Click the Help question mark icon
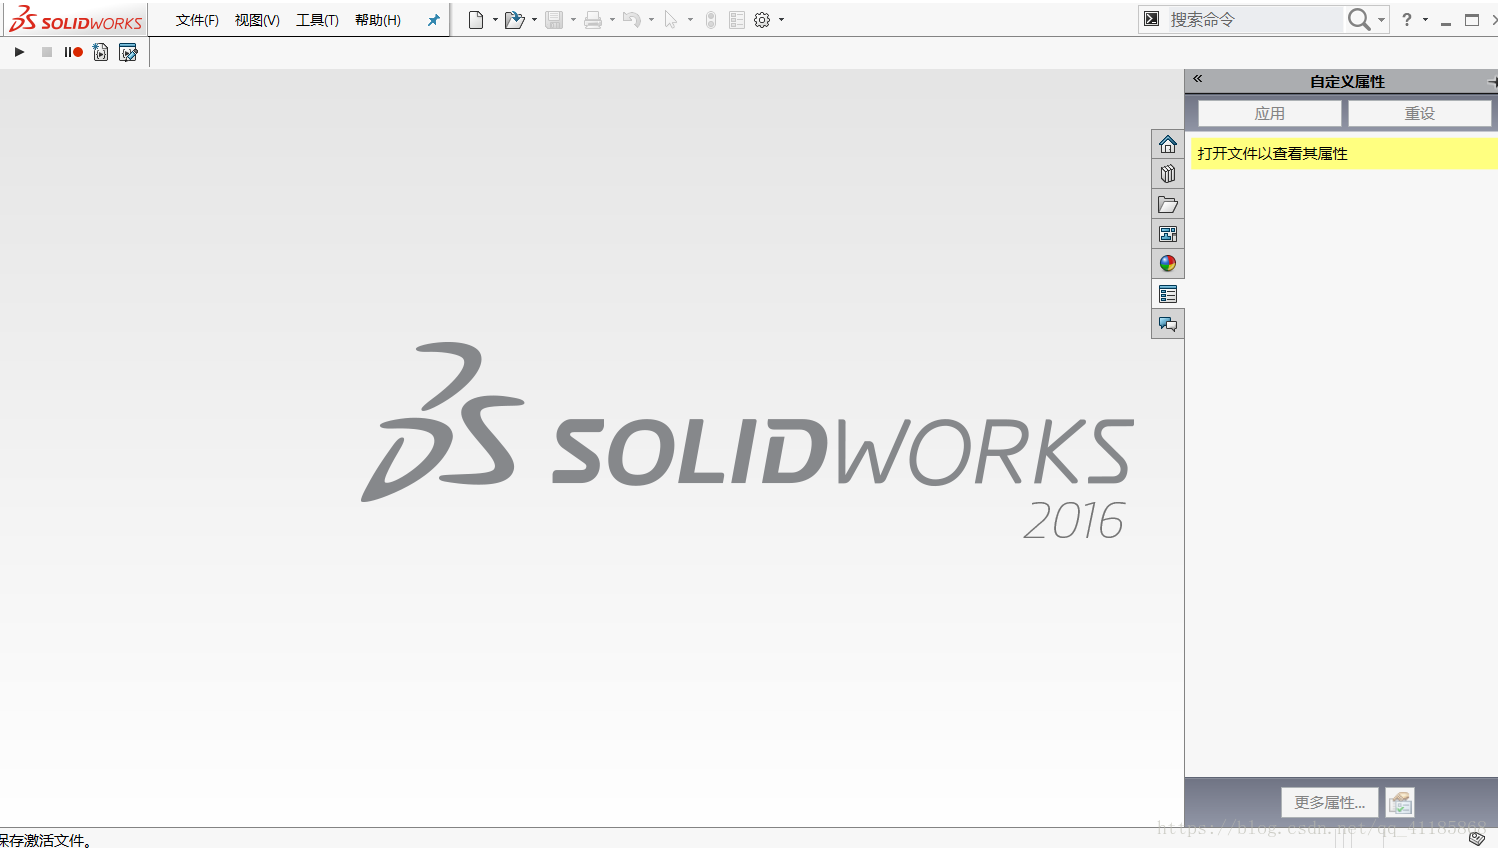 [x=1407, y=19]
